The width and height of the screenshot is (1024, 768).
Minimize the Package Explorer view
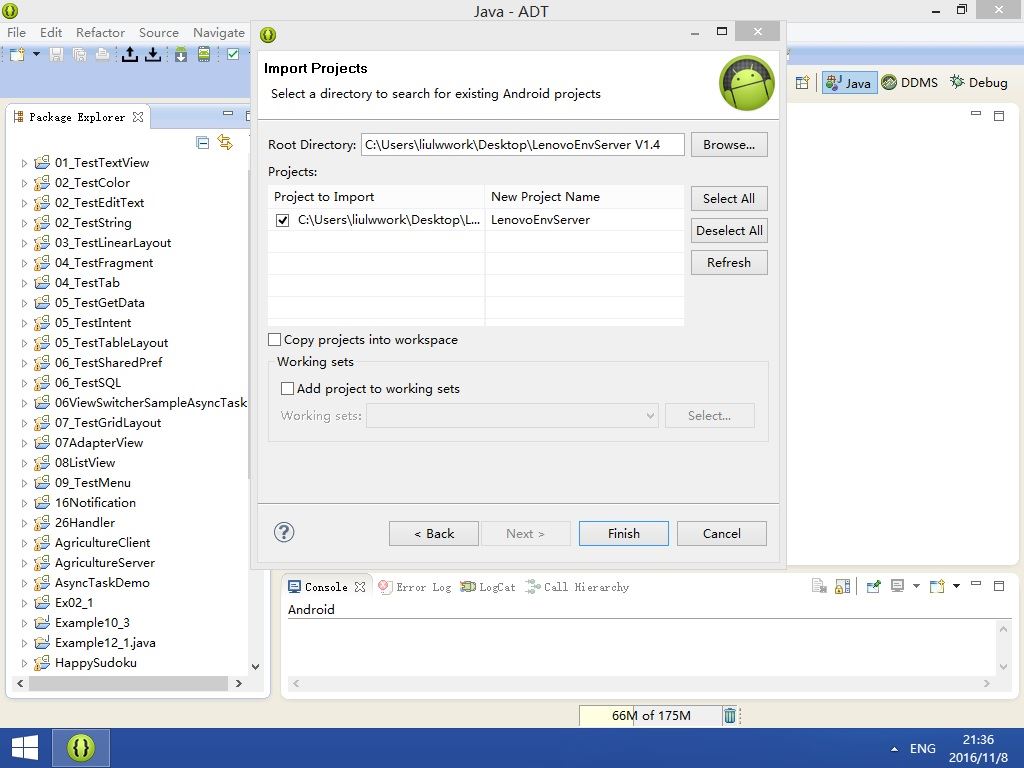pos(228,113)
